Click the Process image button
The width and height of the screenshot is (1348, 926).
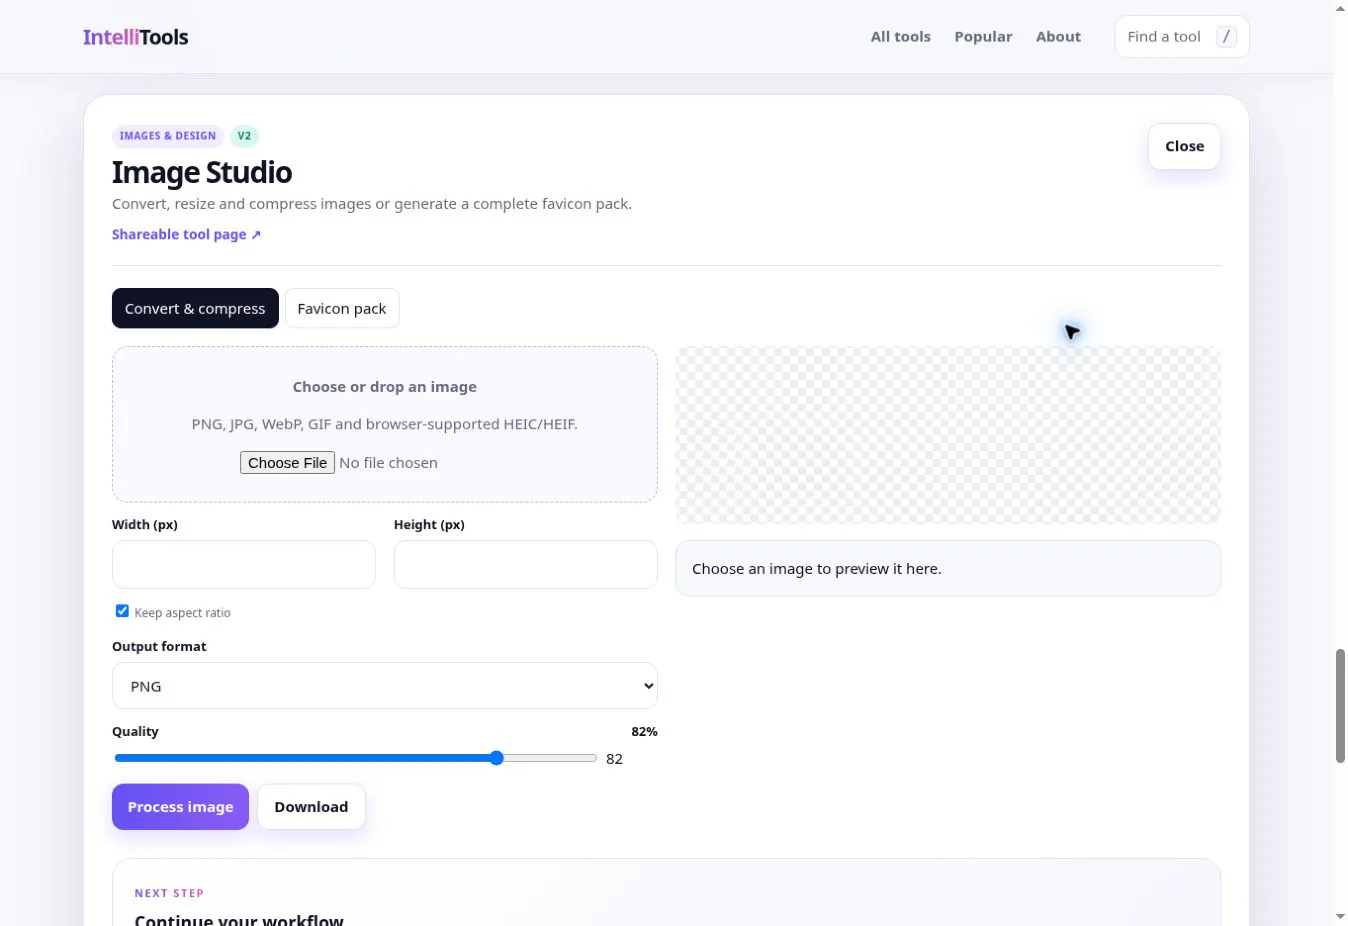(180, 807)
